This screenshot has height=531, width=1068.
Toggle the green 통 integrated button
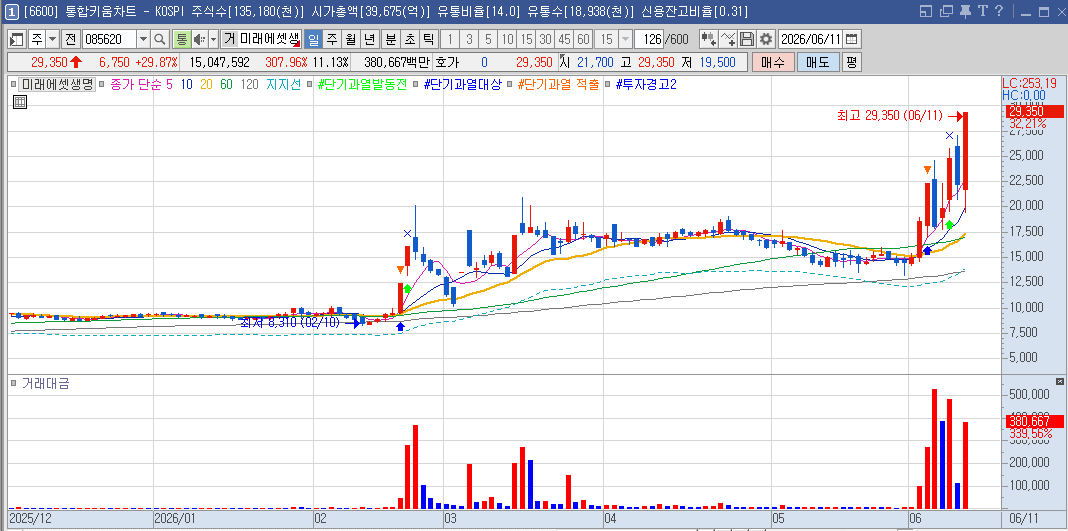coord(181,39)
